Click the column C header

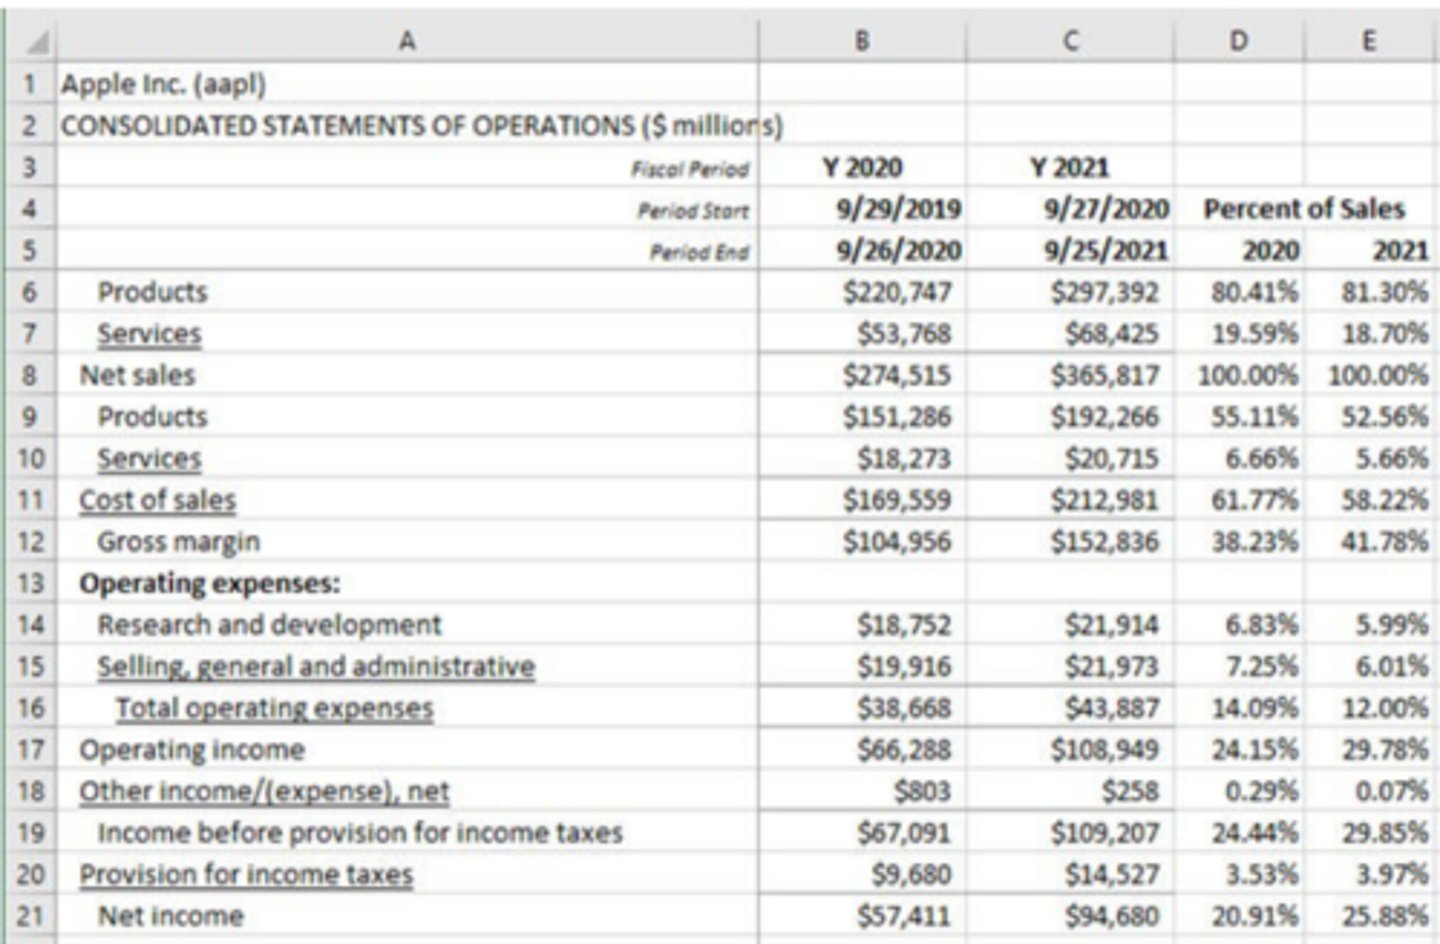(1070, 41)
